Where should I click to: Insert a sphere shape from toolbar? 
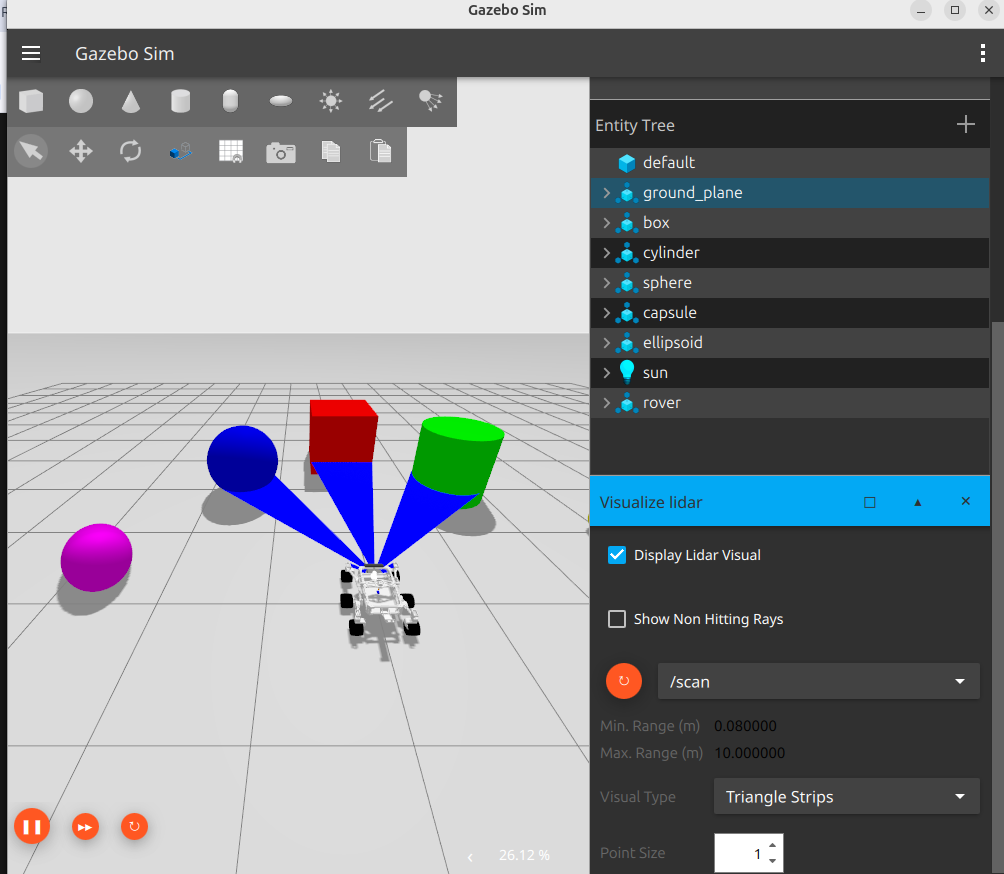(81, 101)
